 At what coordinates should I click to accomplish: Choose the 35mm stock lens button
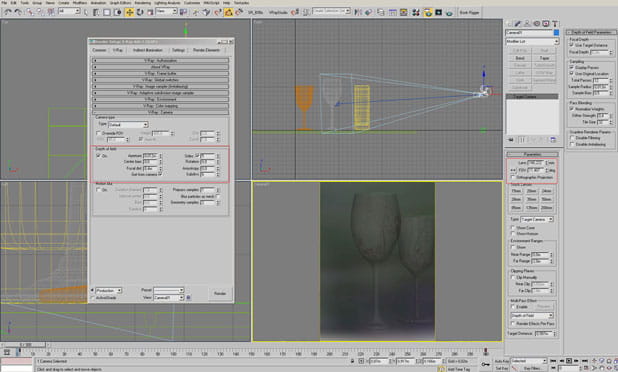click(531, 199)
